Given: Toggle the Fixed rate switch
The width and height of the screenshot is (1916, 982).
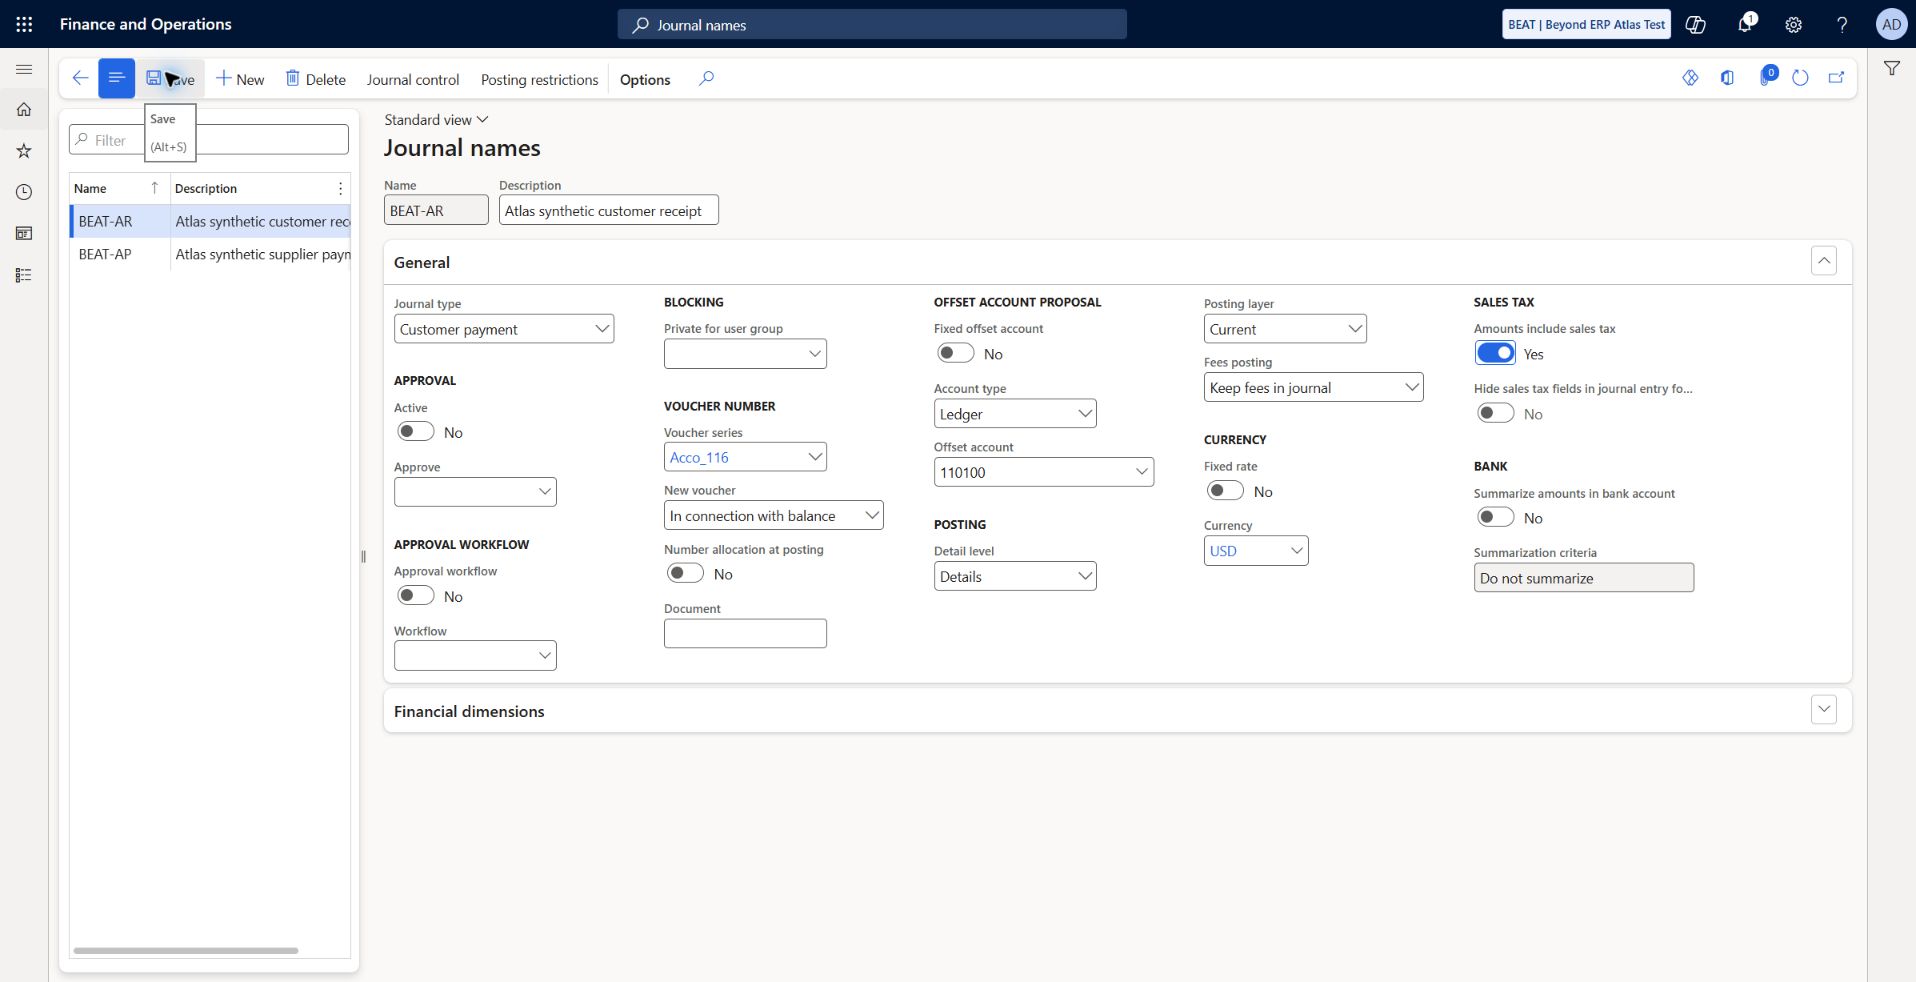Looking at the screenshot, I should 1225,491.
